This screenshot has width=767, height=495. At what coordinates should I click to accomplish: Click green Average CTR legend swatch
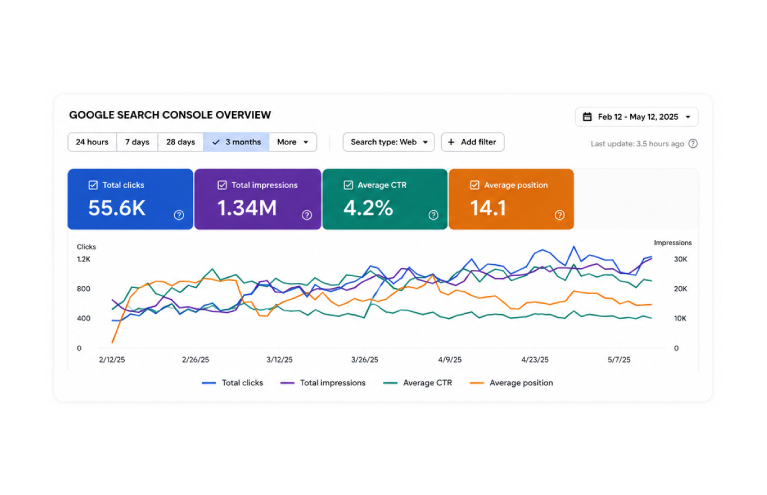(x=390, y=383)
